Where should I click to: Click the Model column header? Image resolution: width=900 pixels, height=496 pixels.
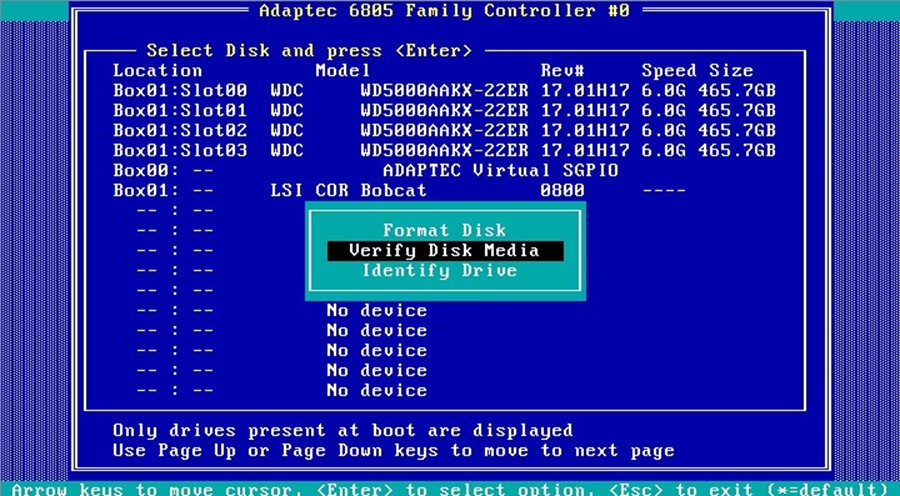click(343, 71)
